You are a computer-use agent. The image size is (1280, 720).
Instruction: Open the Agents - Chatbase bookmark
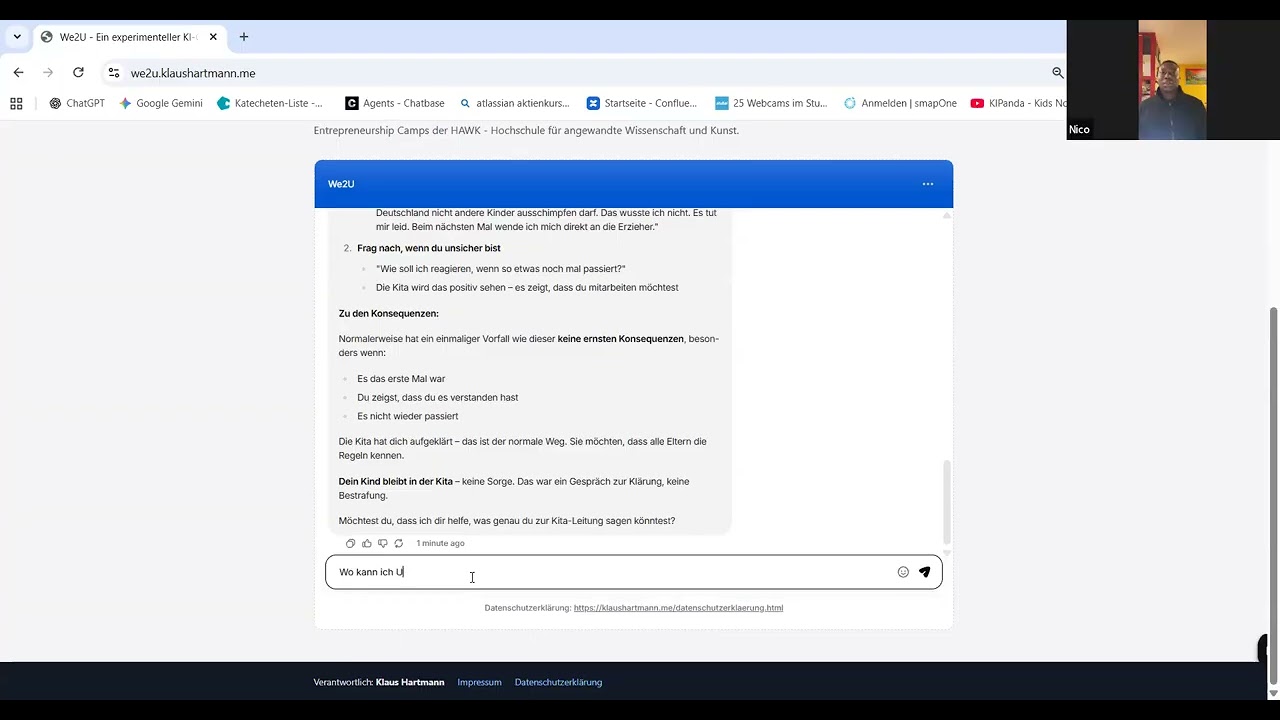pyautogui.click(x=394, y=103)
